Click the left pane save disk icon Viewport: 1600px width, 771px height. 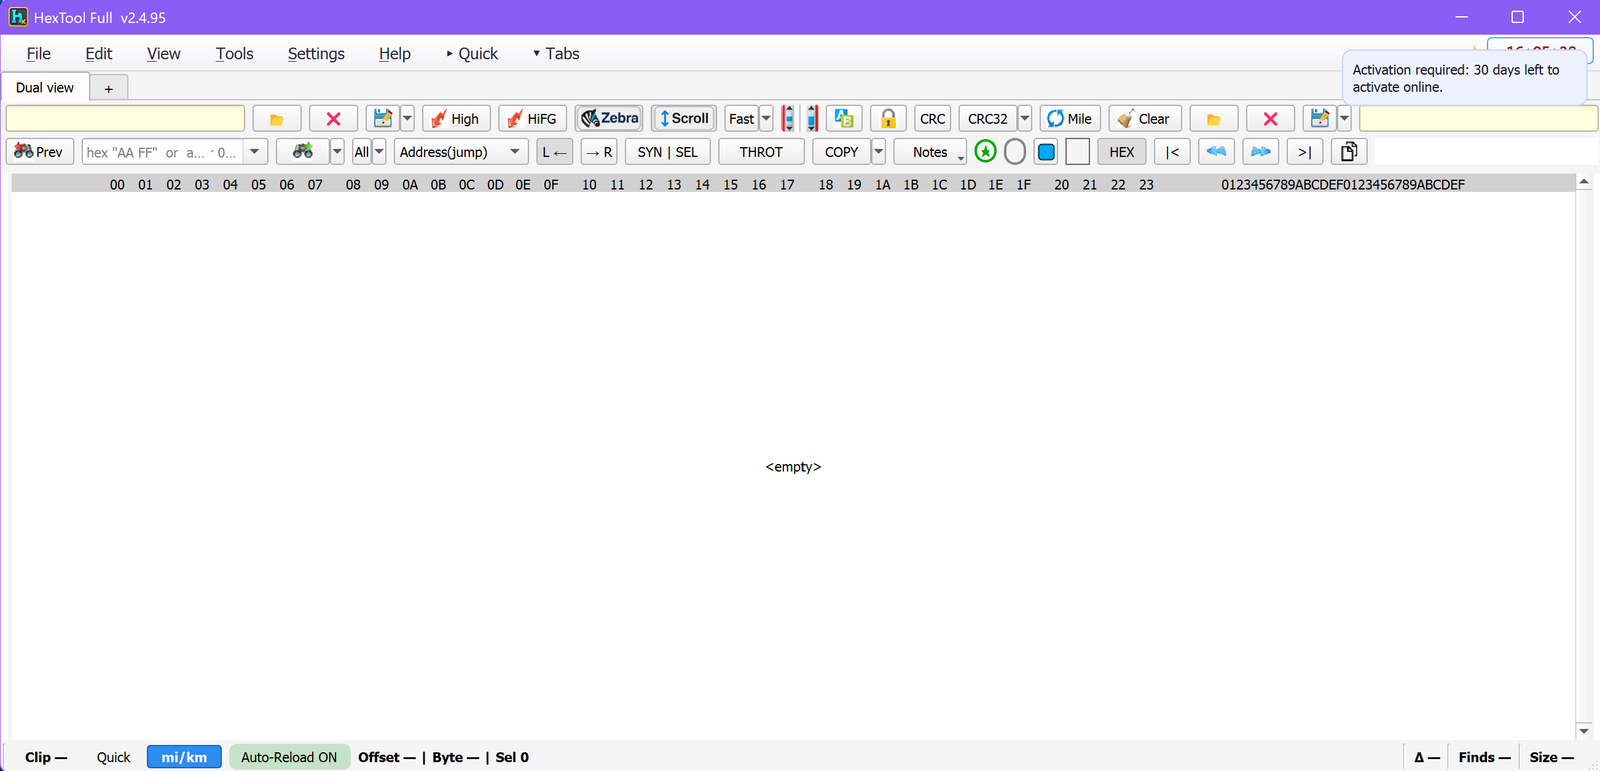pos(382,119)
